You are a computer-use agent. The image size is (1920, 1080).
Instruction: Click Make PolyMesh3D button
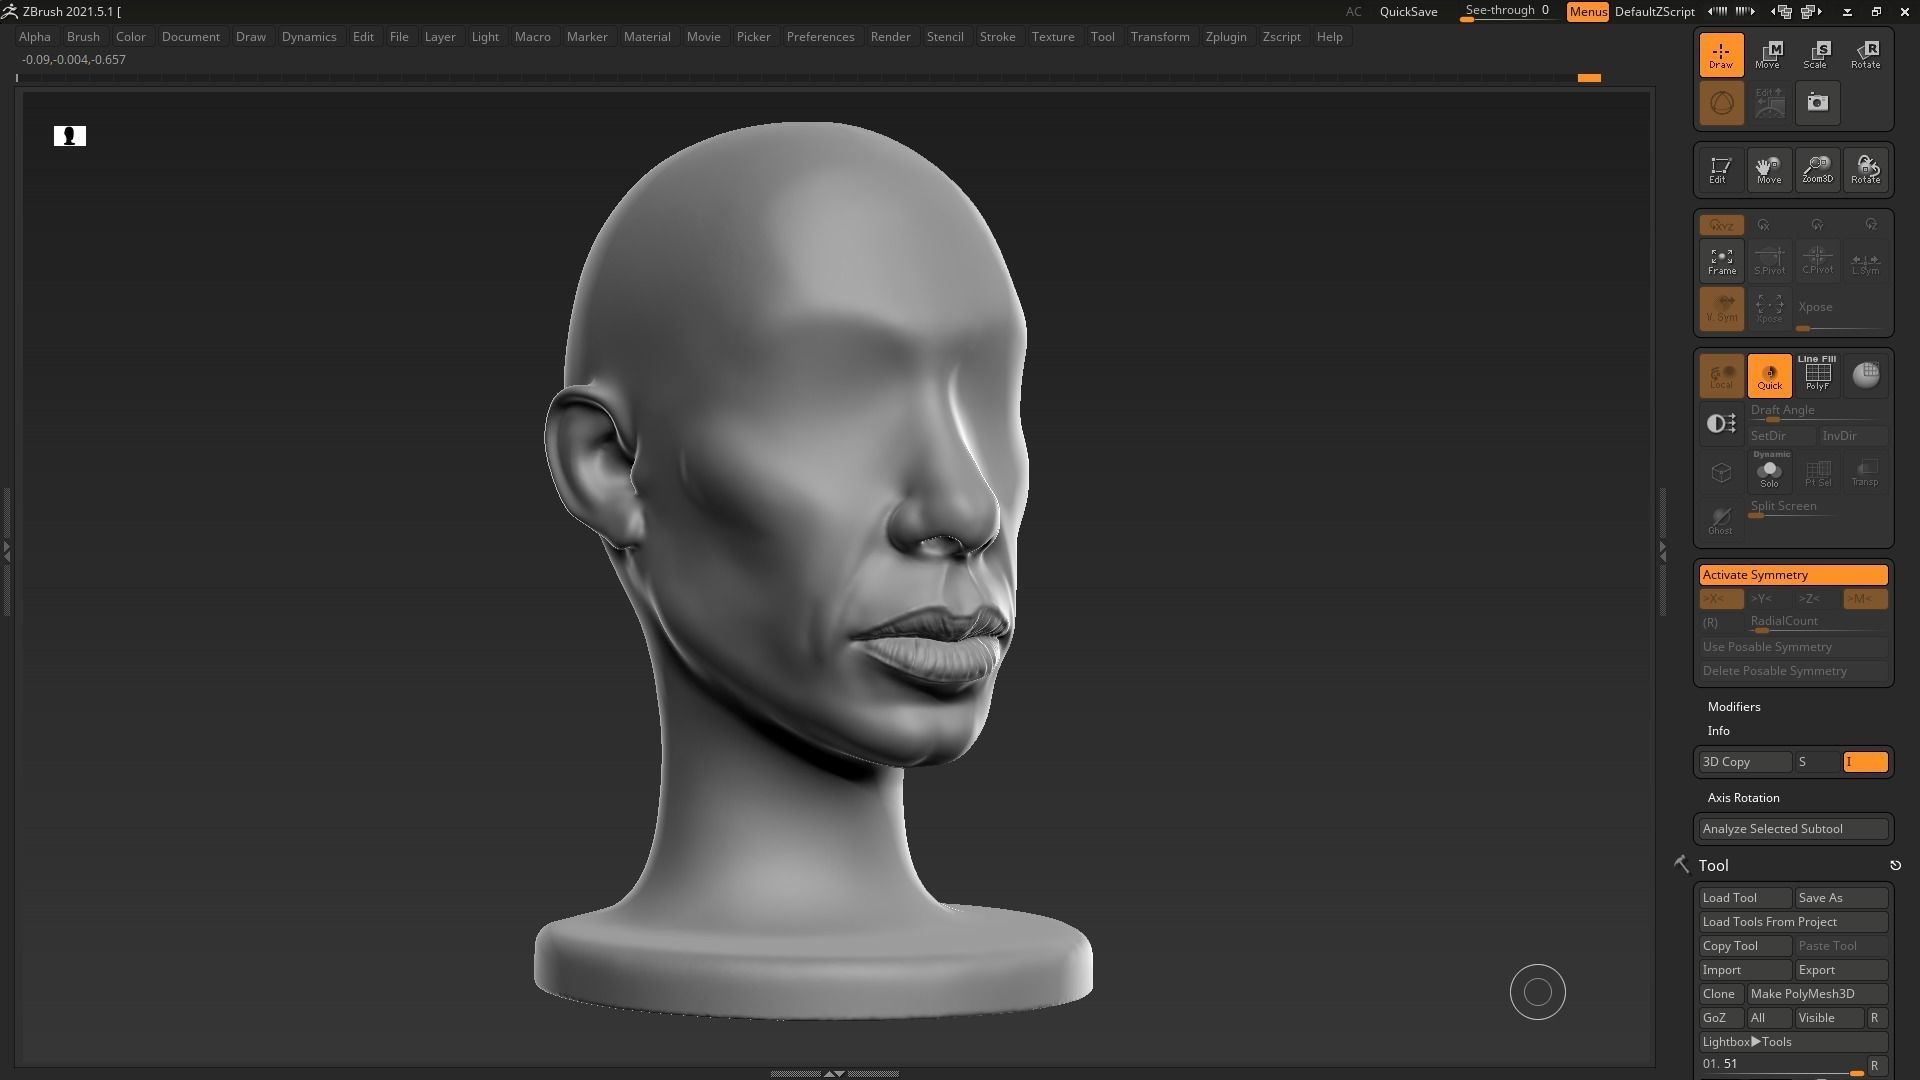tap(1817, 994)
